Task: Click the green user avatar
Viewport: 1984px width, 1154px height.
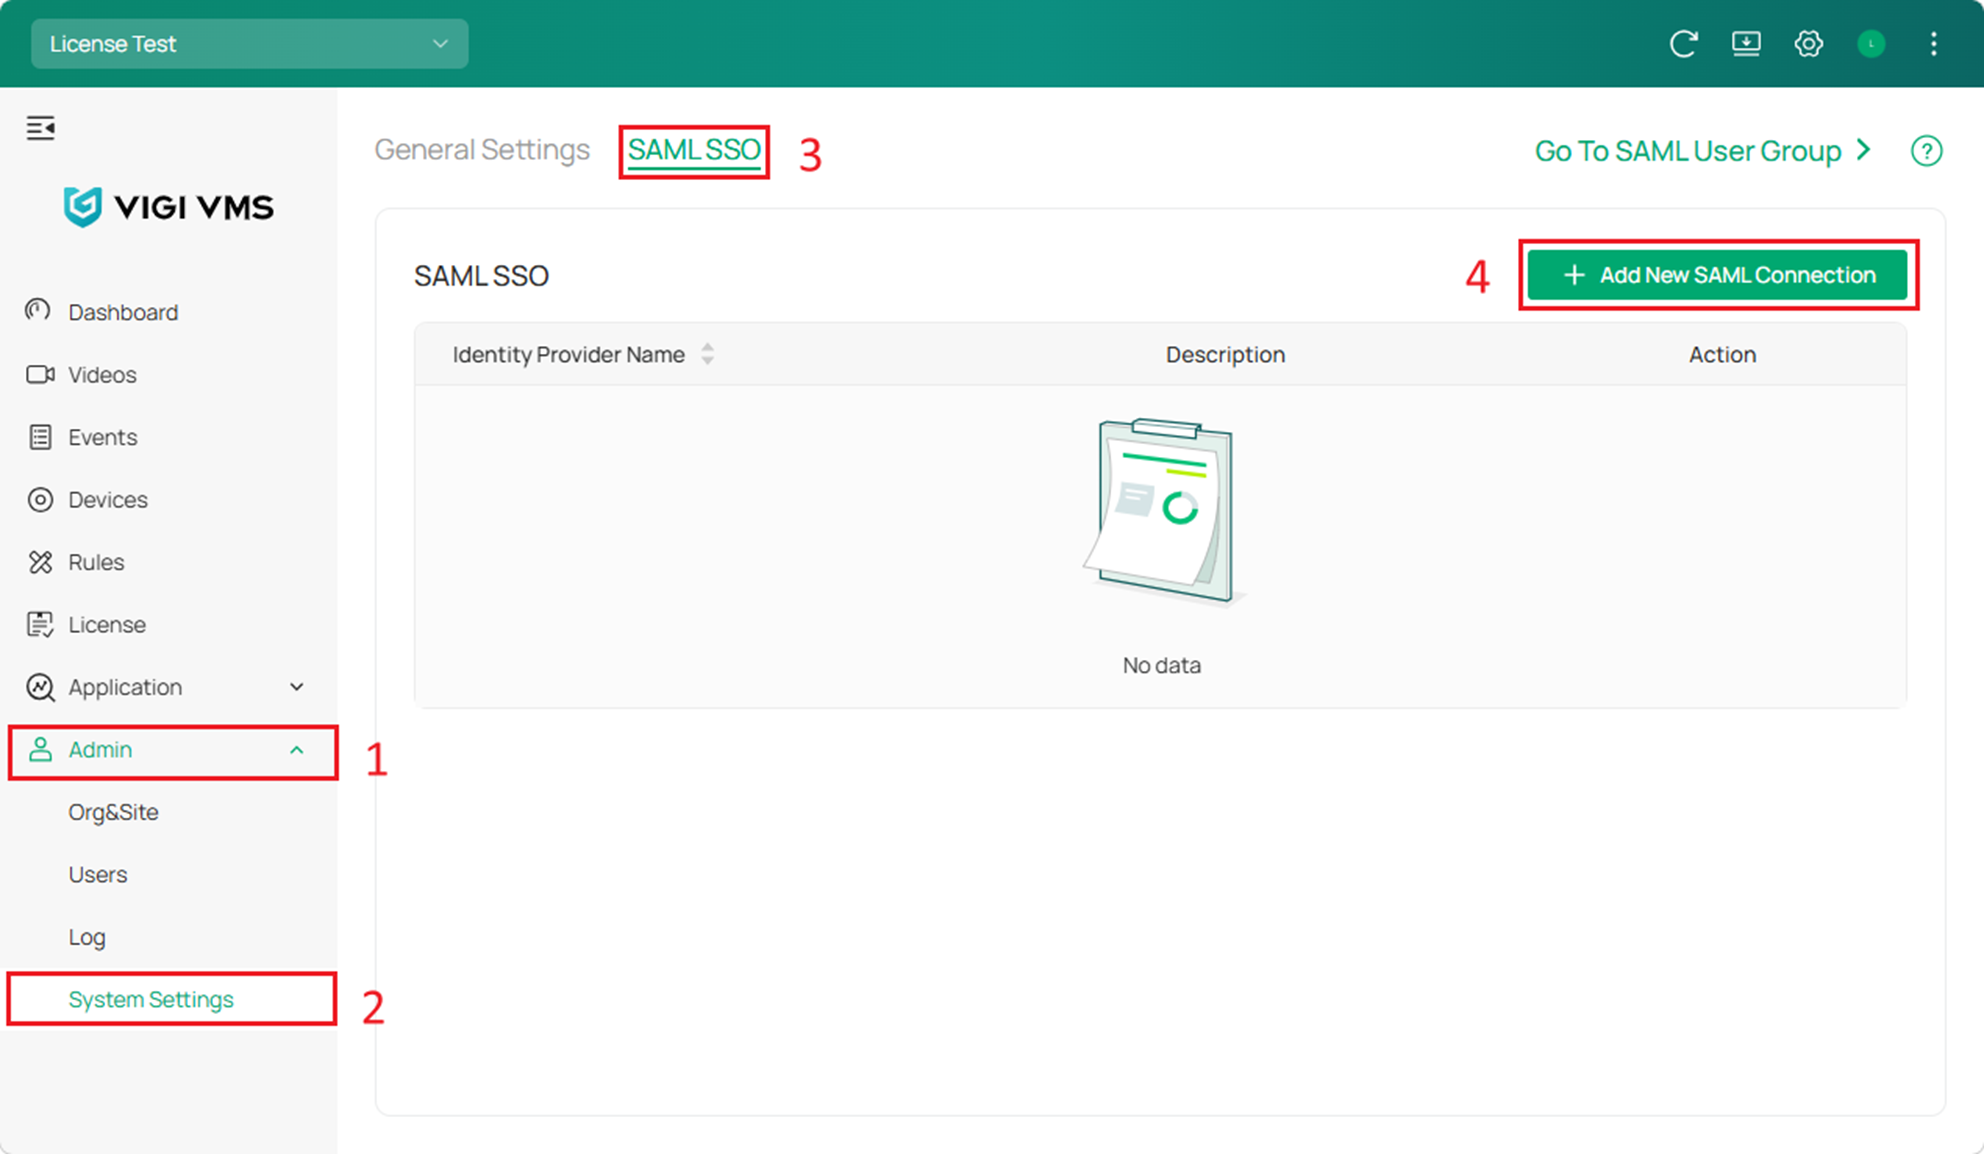Action: point(1871,44)
